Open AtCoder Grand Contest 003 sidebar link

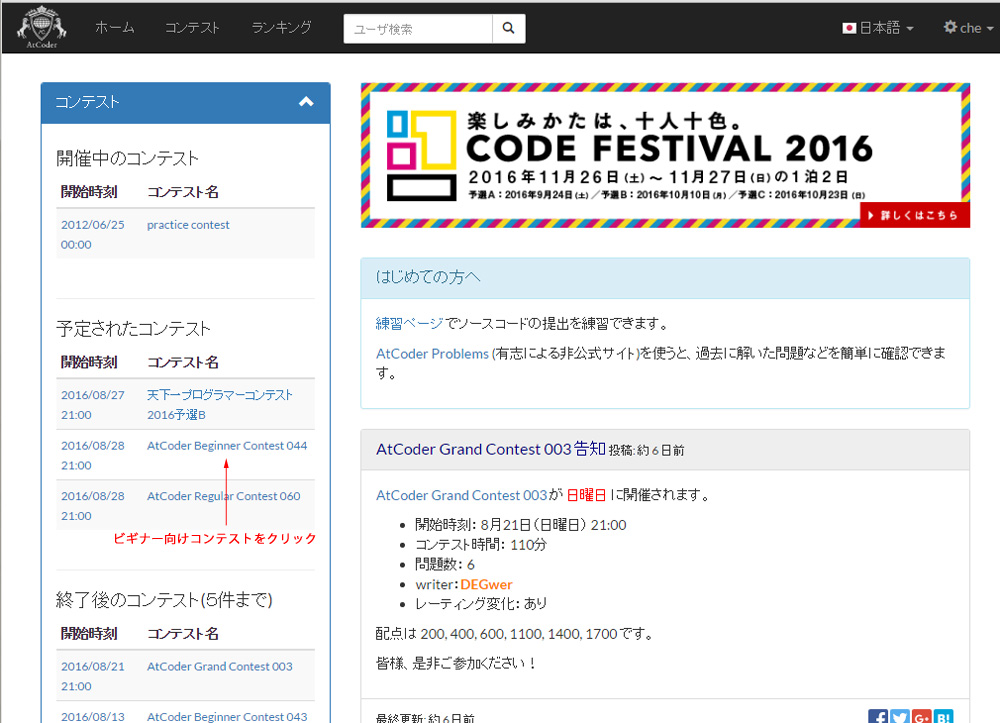tap(219, 666)
